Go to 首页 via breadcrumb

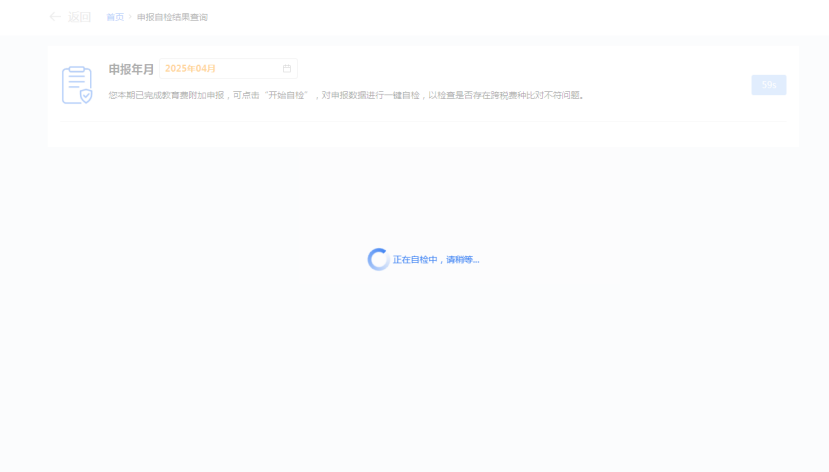point(115,17)
